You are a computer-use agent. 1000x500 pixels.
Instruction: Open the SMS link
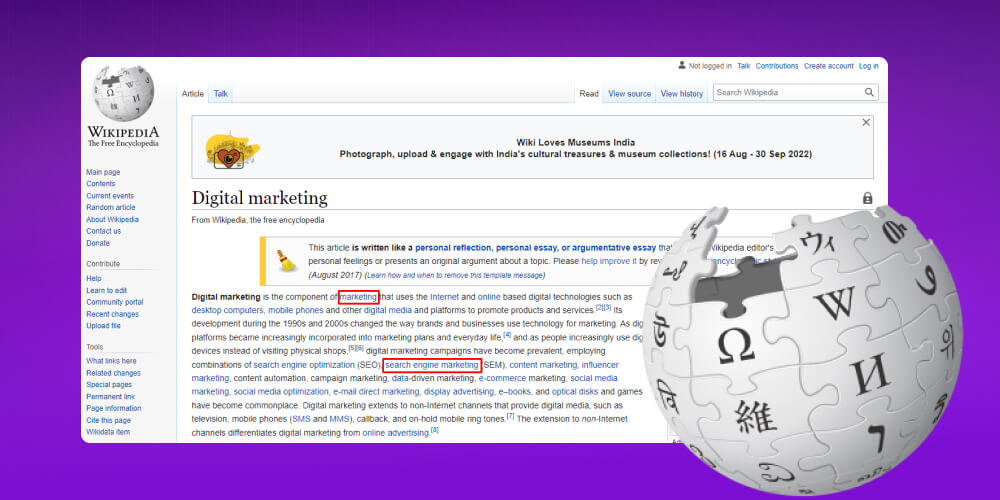[301, 419]
